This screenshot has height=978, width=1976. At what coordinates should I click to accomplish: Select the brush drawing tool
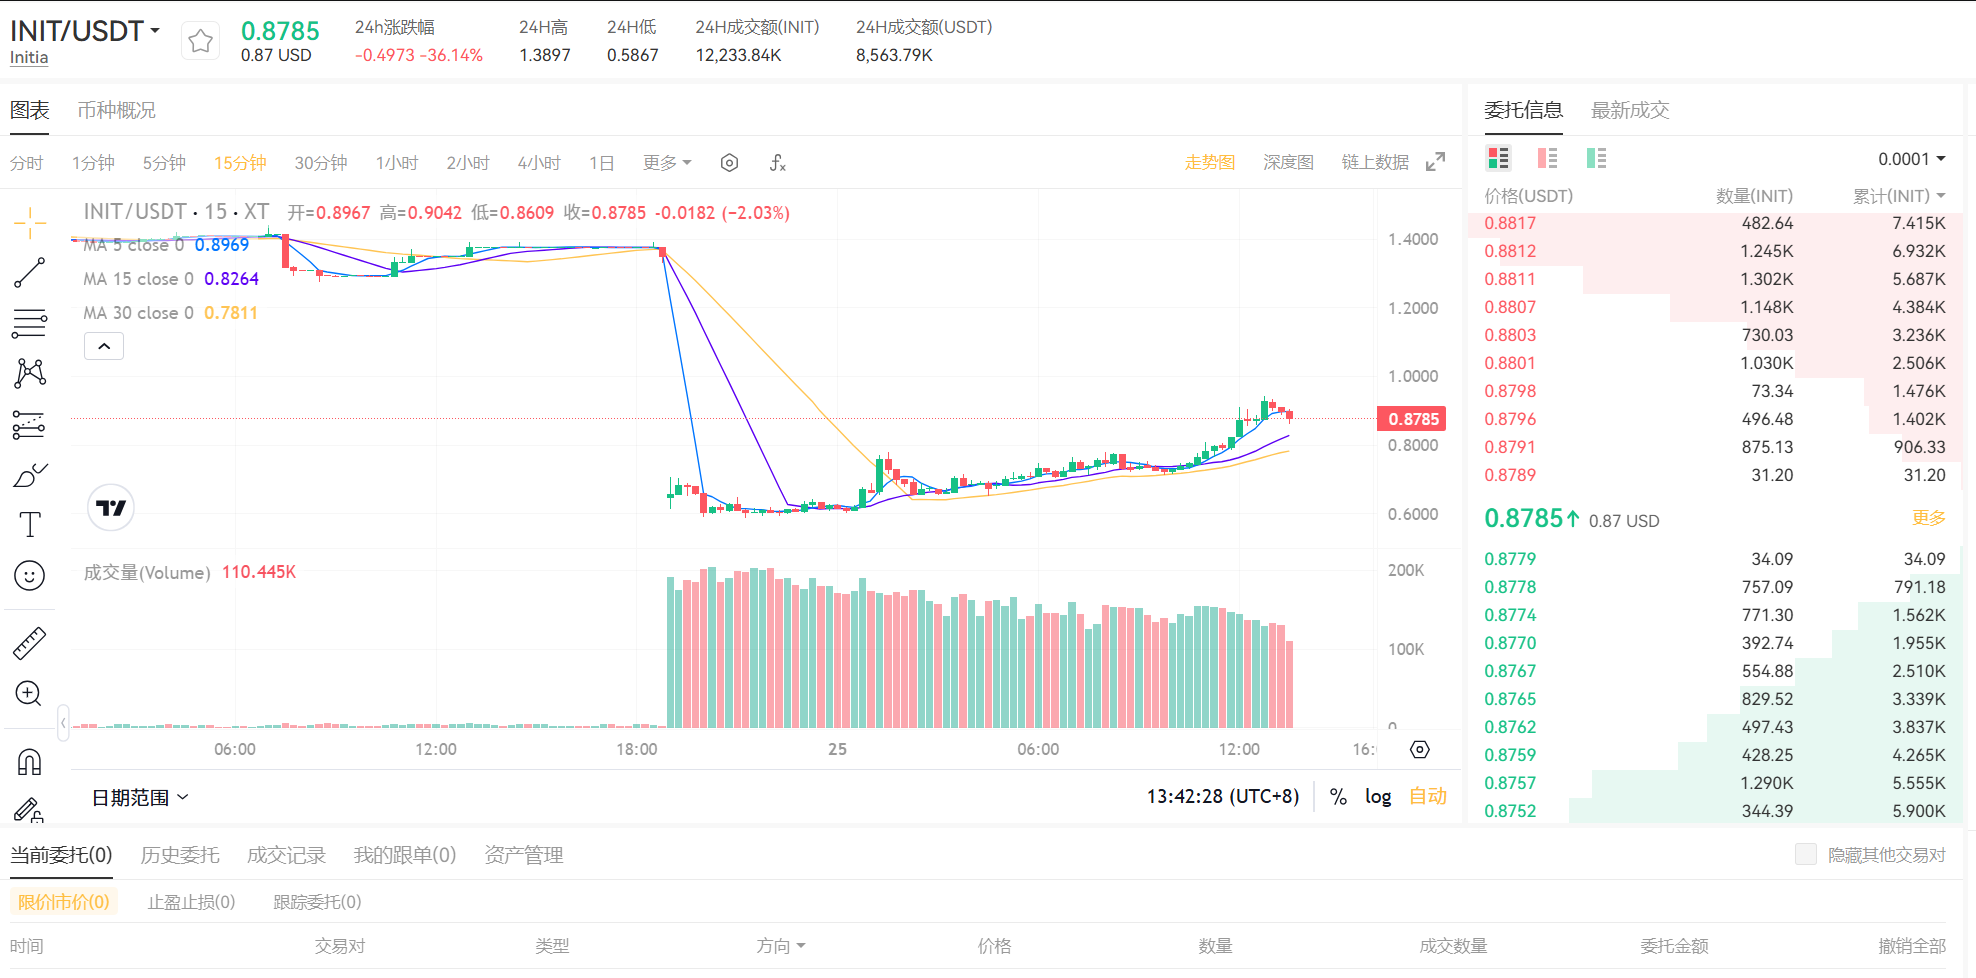[x=30, y=475]
